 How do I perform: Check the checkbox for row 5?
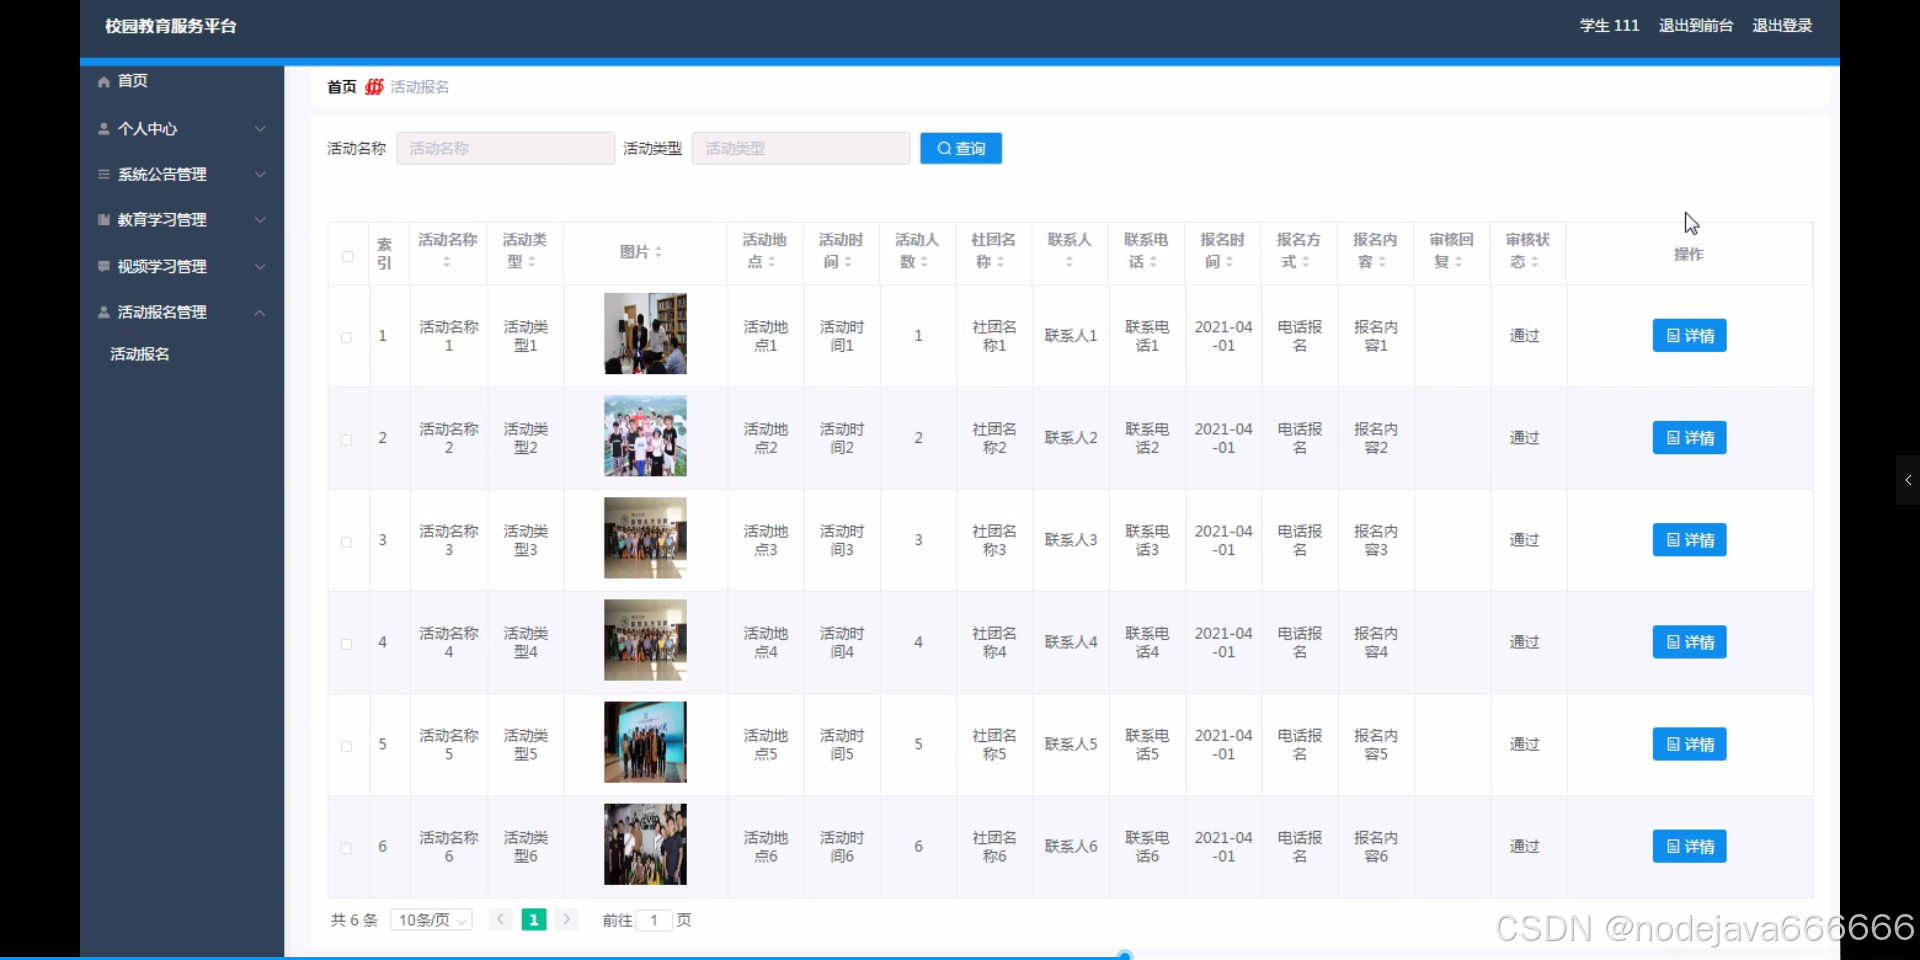(x=347, y=746)
